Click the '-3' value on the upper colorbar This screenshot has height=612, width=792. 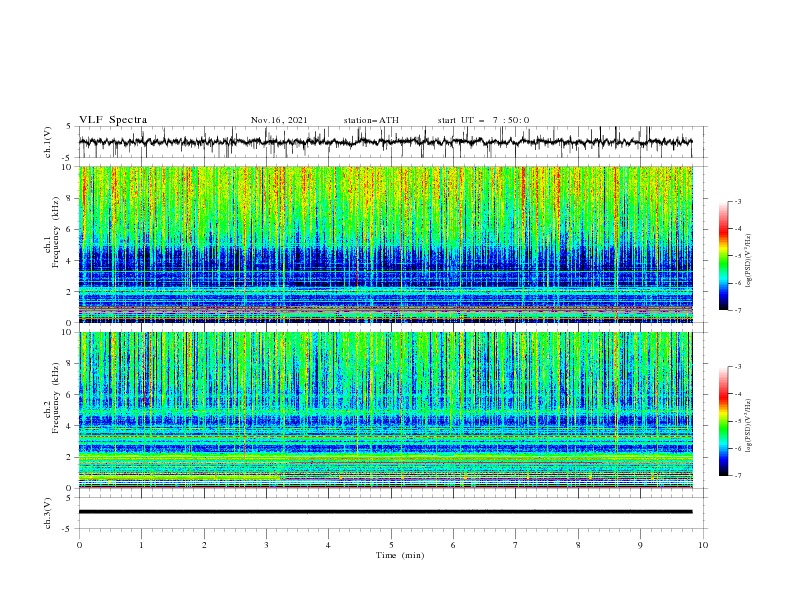click(x=737, y=201)
